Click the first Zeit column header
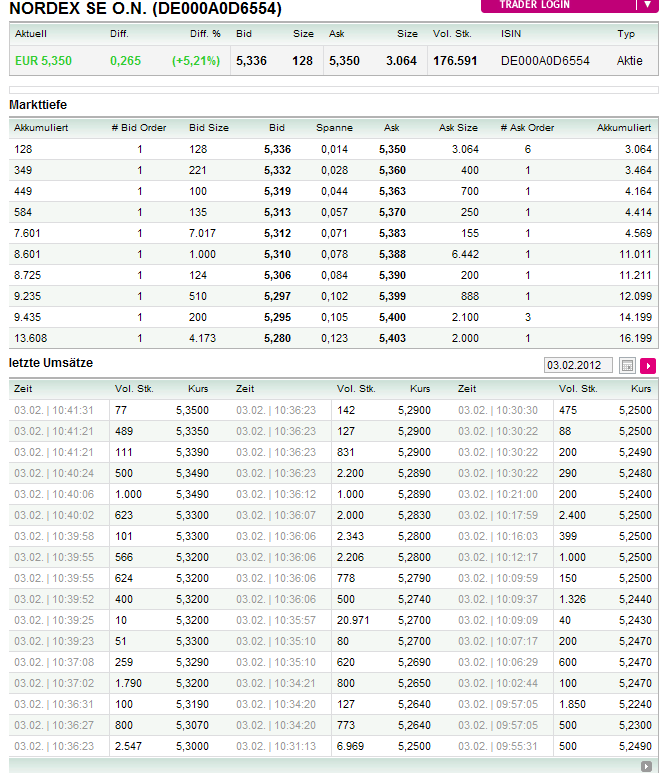 click(x=23, y=388)
